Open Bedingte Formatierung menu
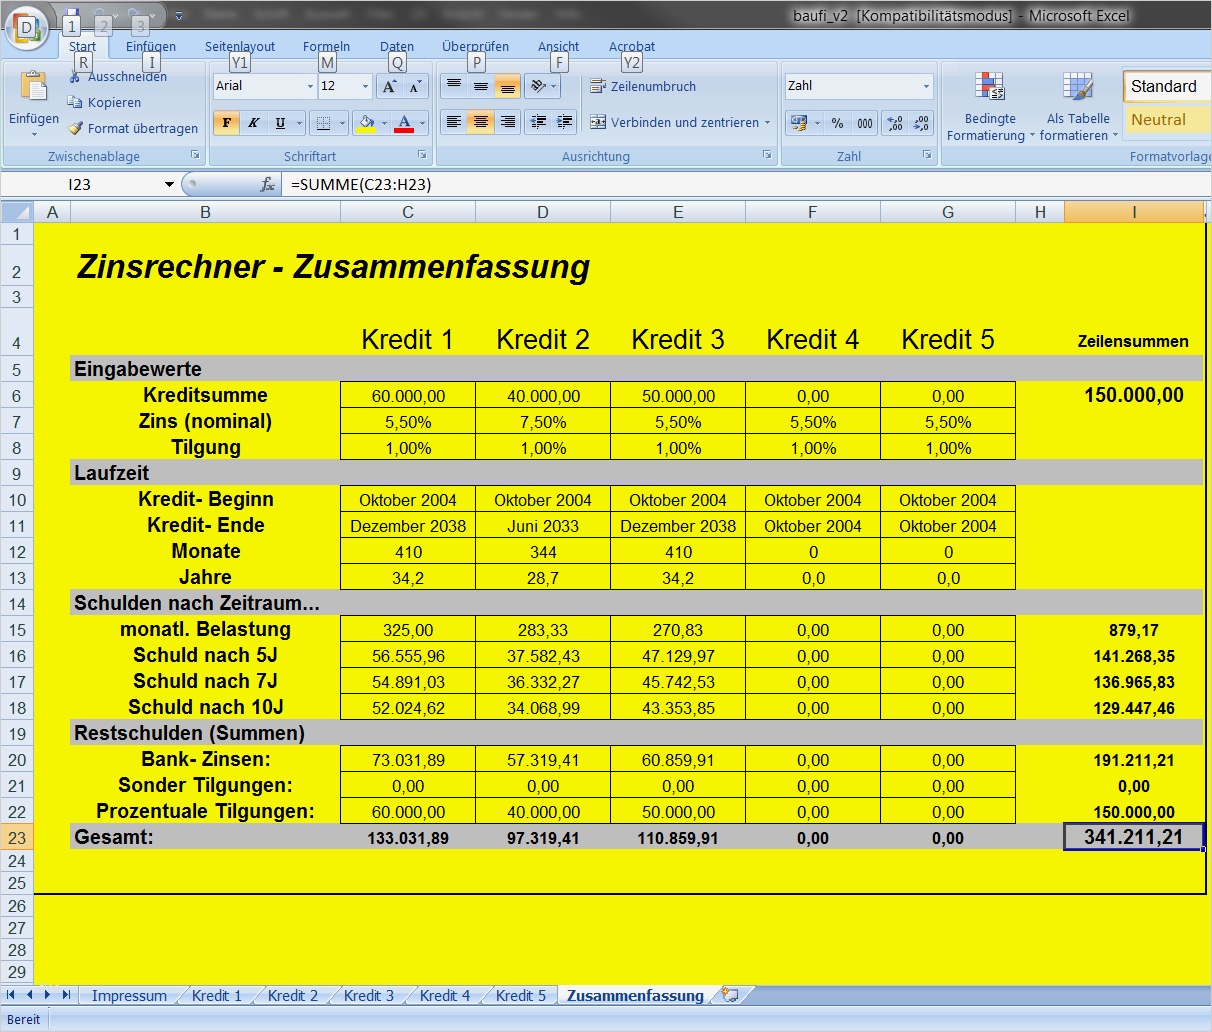Screen dimensions: 1212x1032 point(989,106)
